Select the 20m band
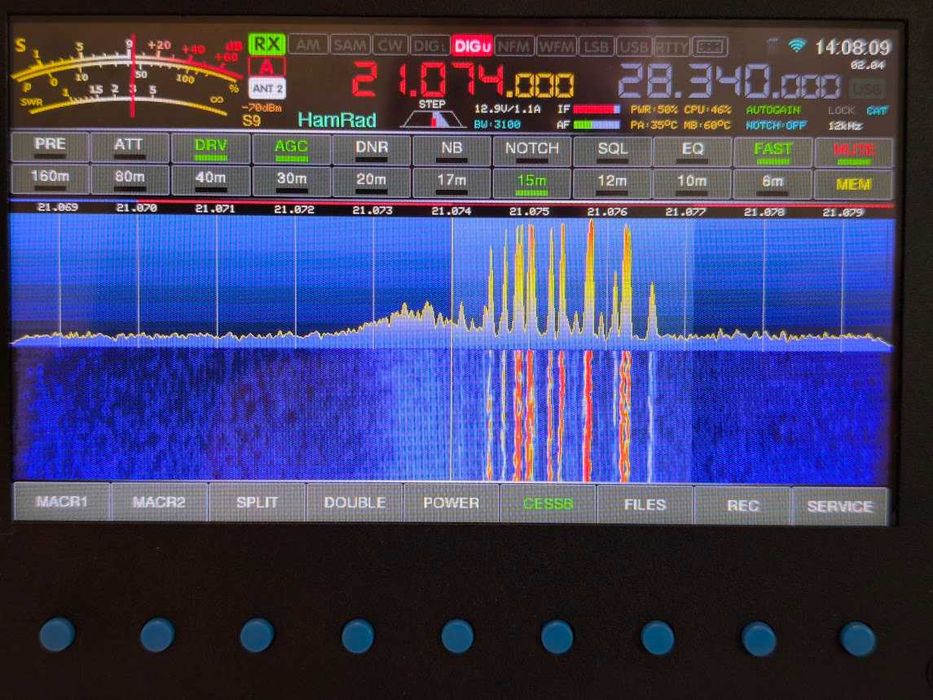 pos(371,181)
